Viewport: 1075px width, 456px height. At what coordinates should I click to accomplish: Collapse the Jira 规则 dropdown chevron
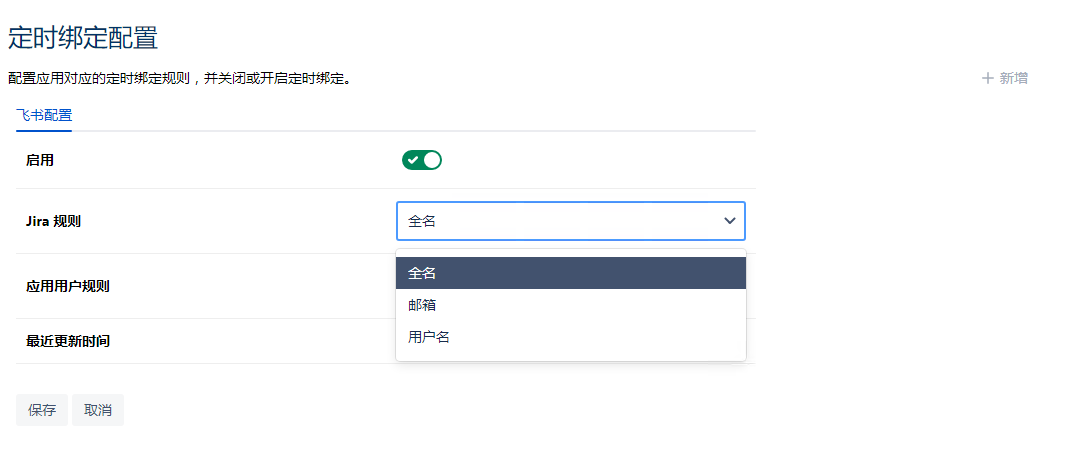(730, 221)
